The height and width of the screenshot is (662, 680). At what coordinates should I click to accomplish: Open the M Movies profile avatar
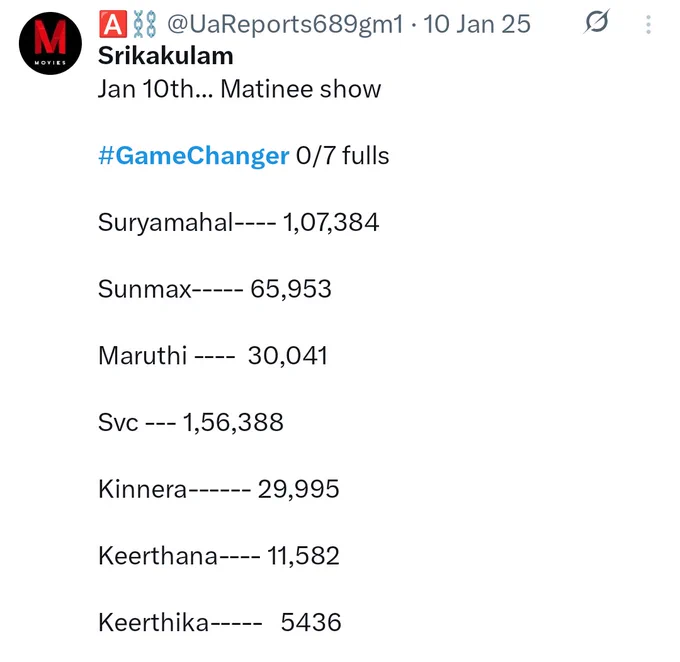[x=50, y=43]
